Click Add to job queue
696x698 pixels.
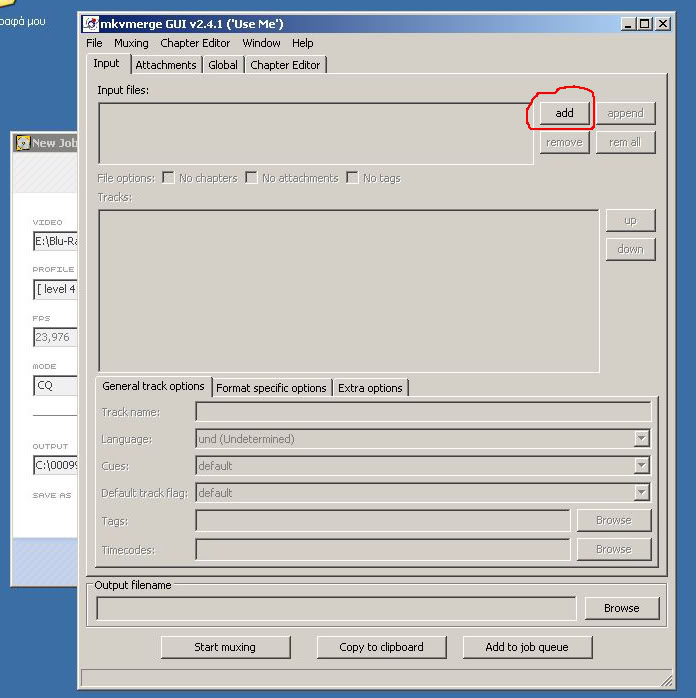tap(527, 647)
